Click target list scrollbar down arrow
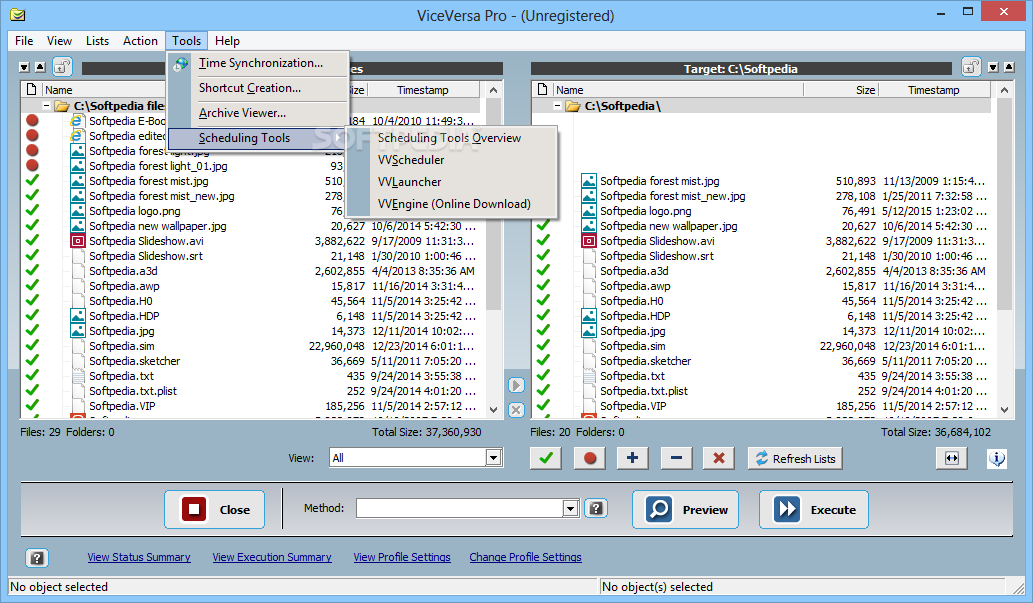 point(1004,409)
